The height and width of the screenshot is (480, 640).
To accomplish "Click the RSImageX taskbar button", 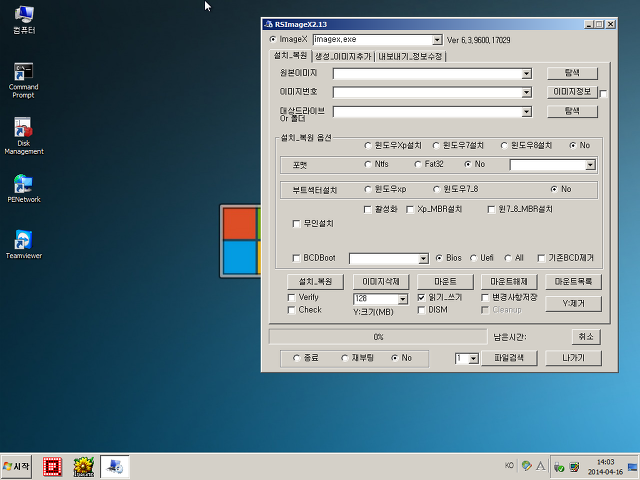I will pos(115,467).
